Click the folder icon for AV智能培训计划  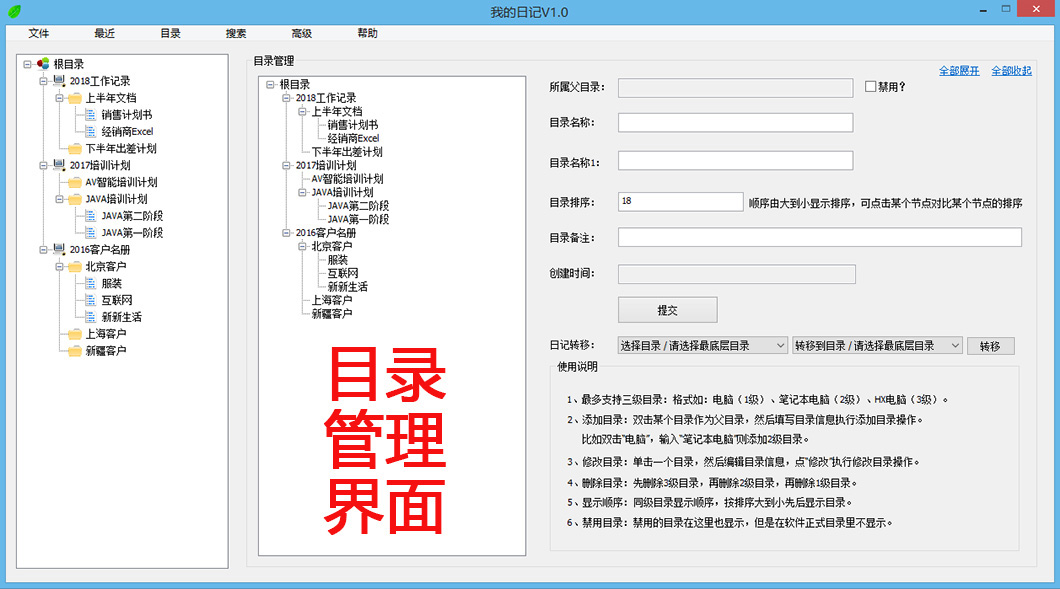point(74,183)
